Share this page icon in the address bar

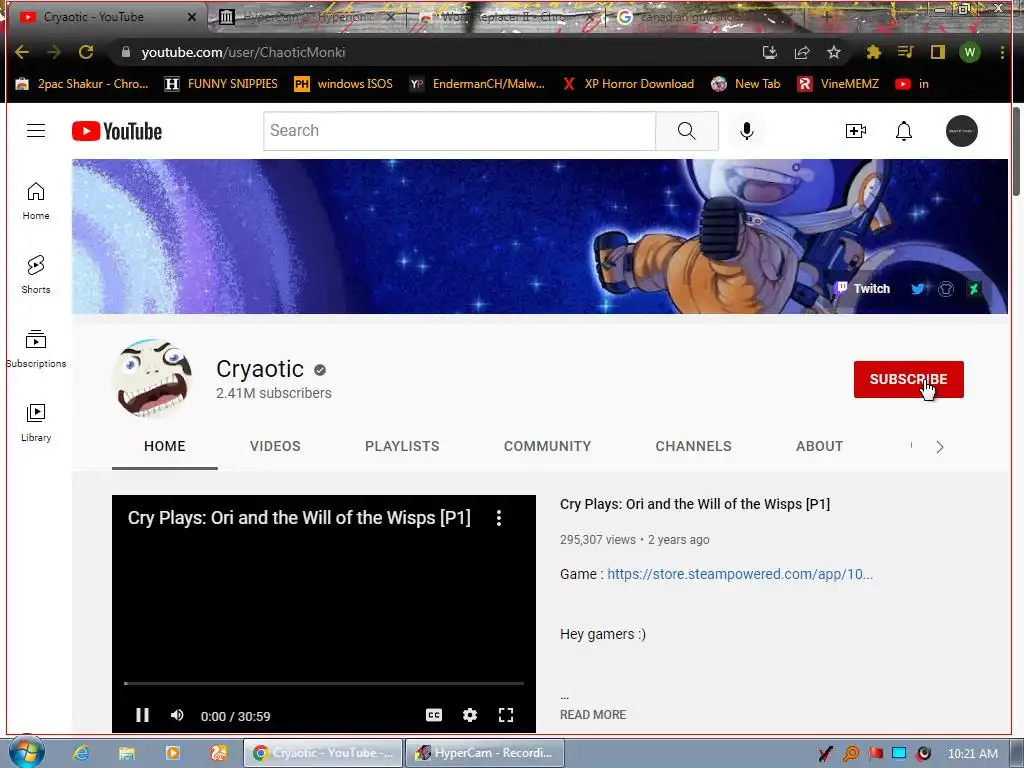pos(802,52)
